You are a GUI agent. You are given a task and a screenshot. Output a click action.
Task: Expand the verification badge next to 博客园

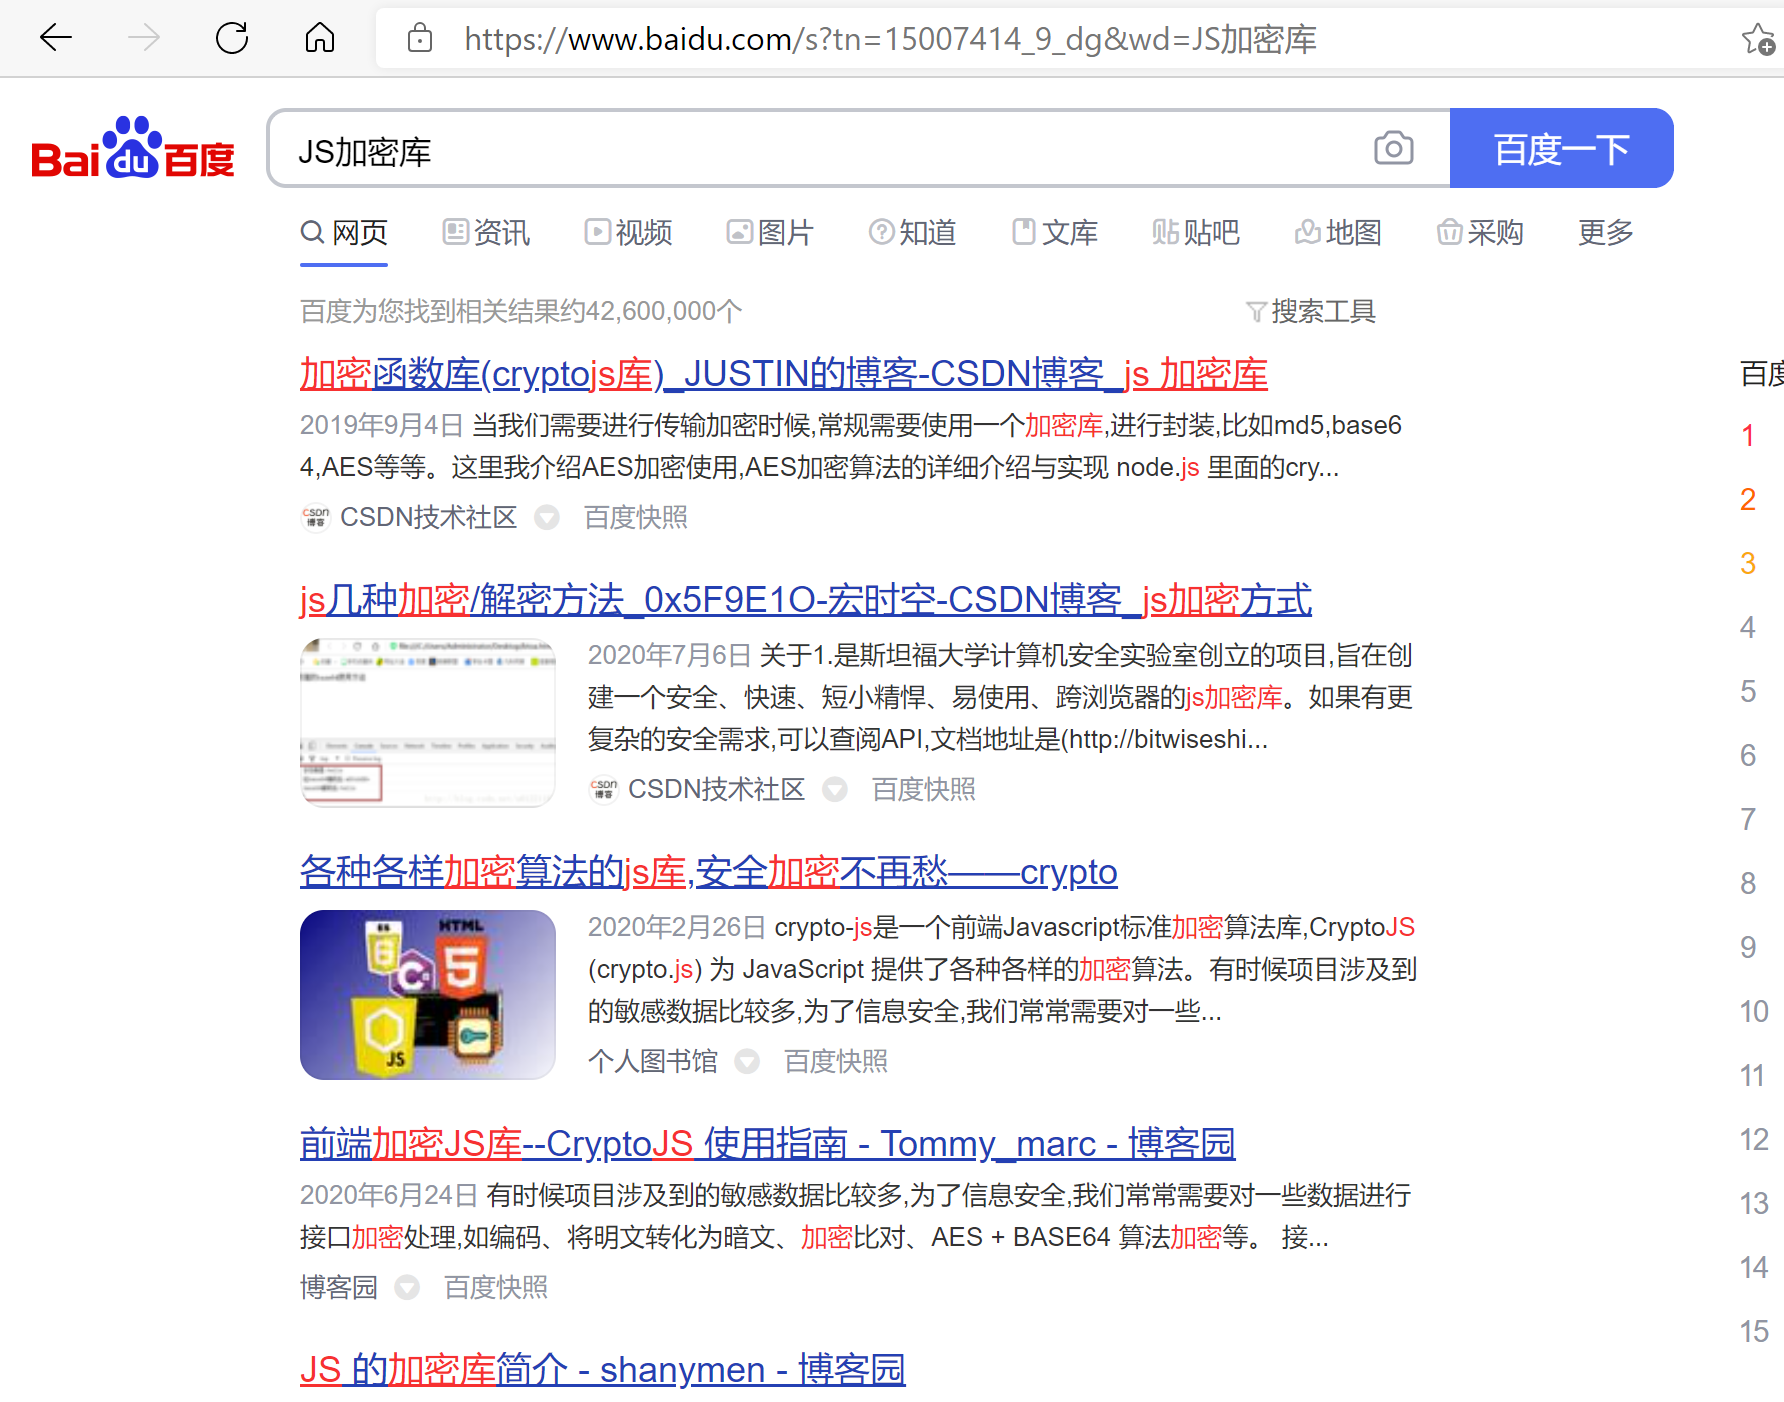pyautogui.click(x=407, y=1288)
